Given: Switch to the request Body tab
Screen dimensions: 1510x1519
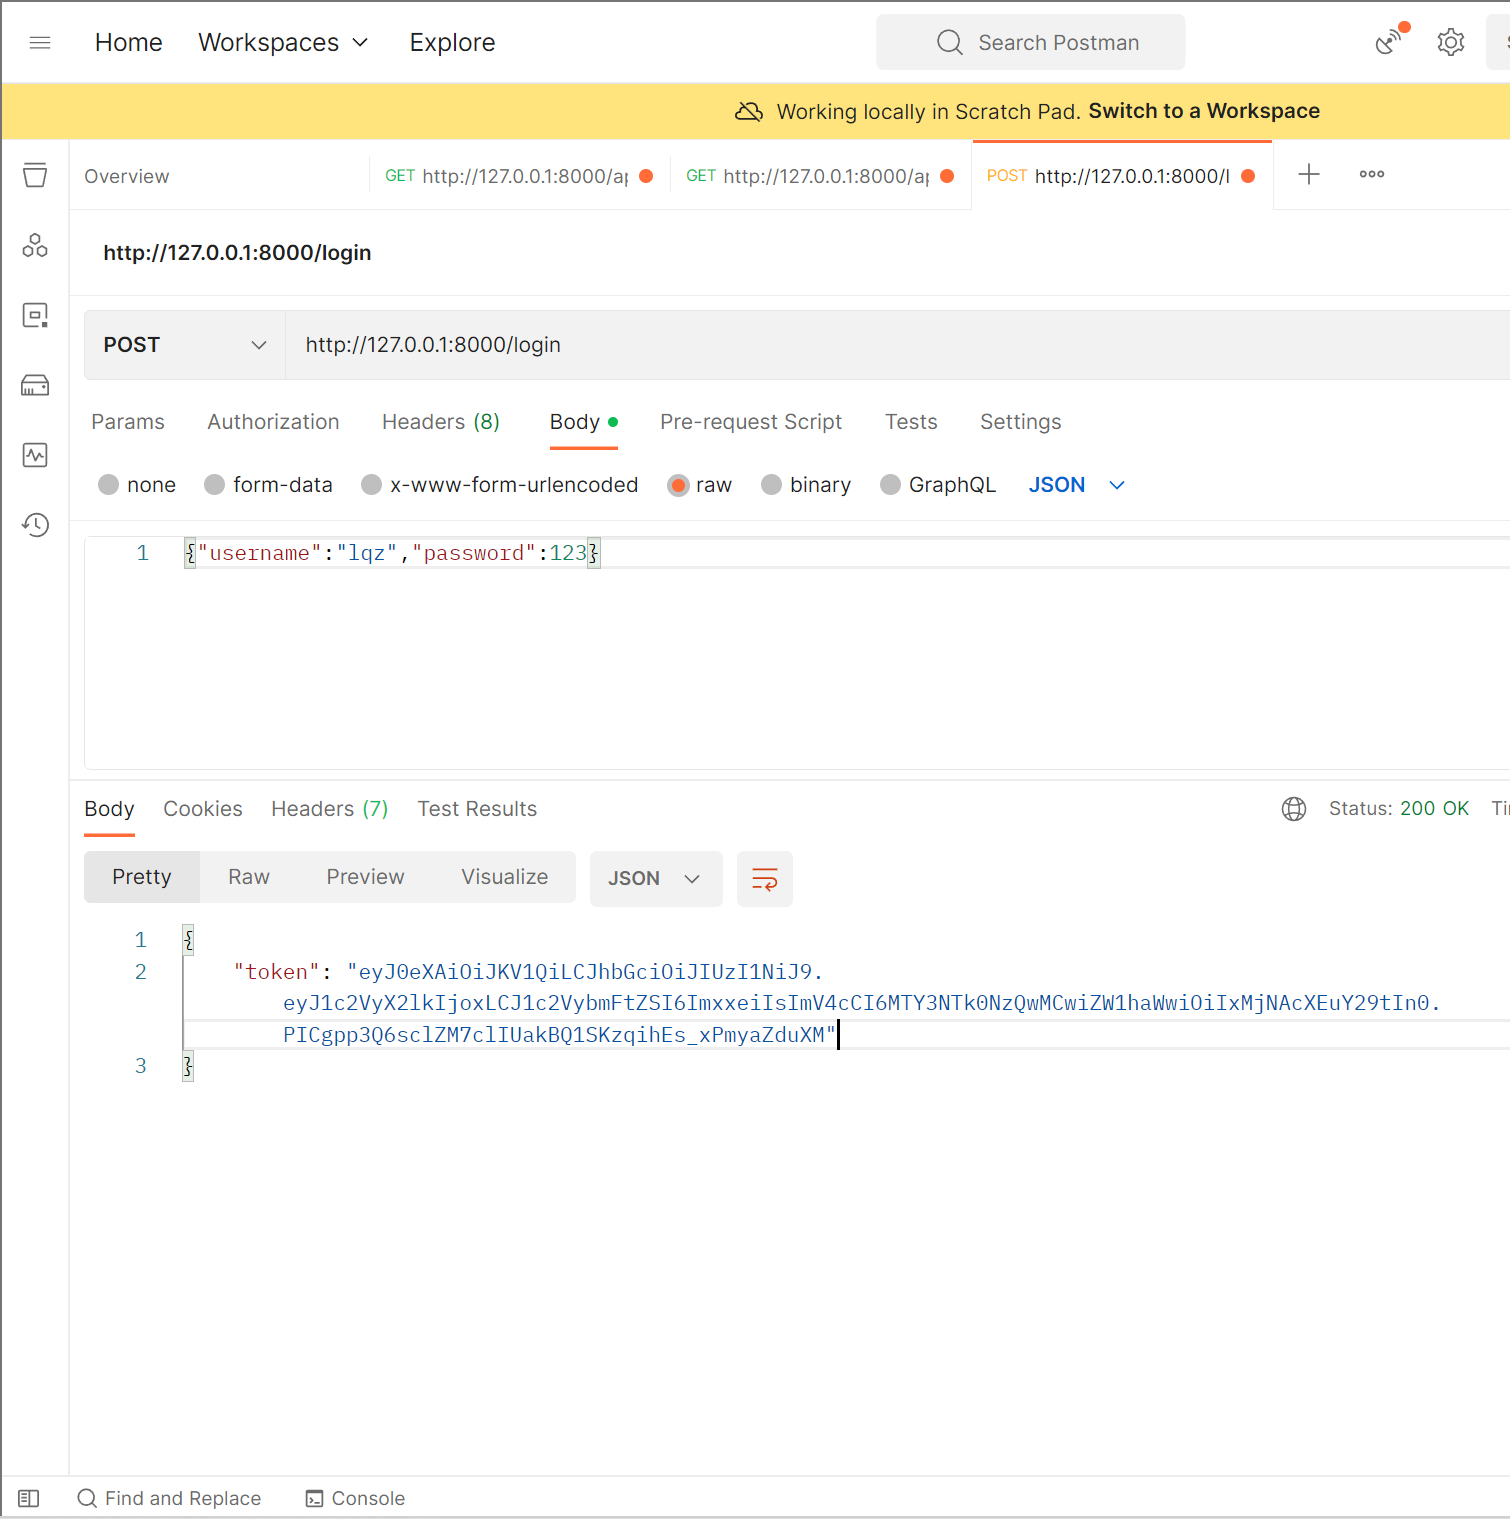Looking at the screenshot, I should 584,422.
